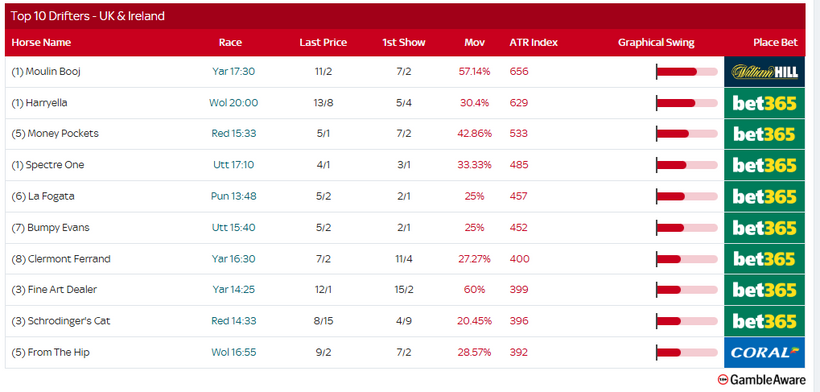Click the Coral logo for From The Hip

click(765, 352)
